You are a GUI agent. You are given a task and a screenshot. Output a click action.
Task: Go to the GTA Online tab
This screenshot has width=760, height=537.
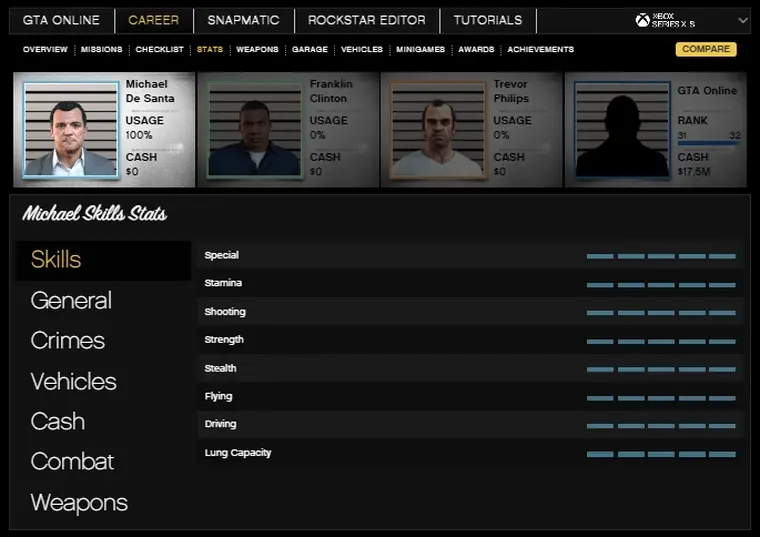point(61,20)
